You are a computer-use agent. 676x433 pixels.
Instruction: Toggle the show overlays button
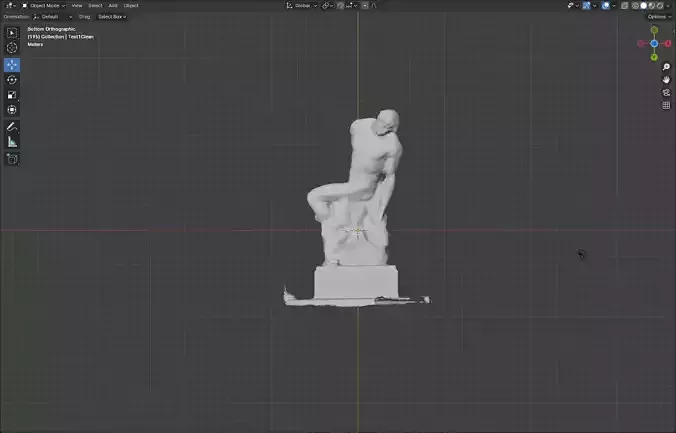[x=605, y=6]
